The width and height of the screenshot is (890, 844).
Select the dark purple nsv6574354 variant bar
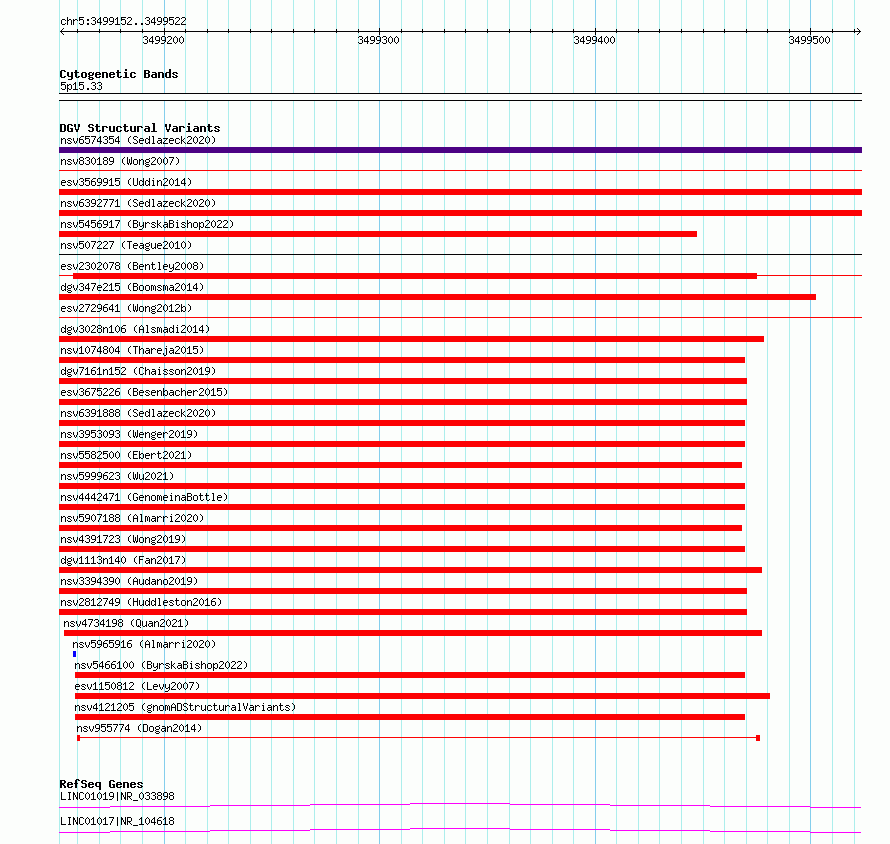click(x=460, y=150)
